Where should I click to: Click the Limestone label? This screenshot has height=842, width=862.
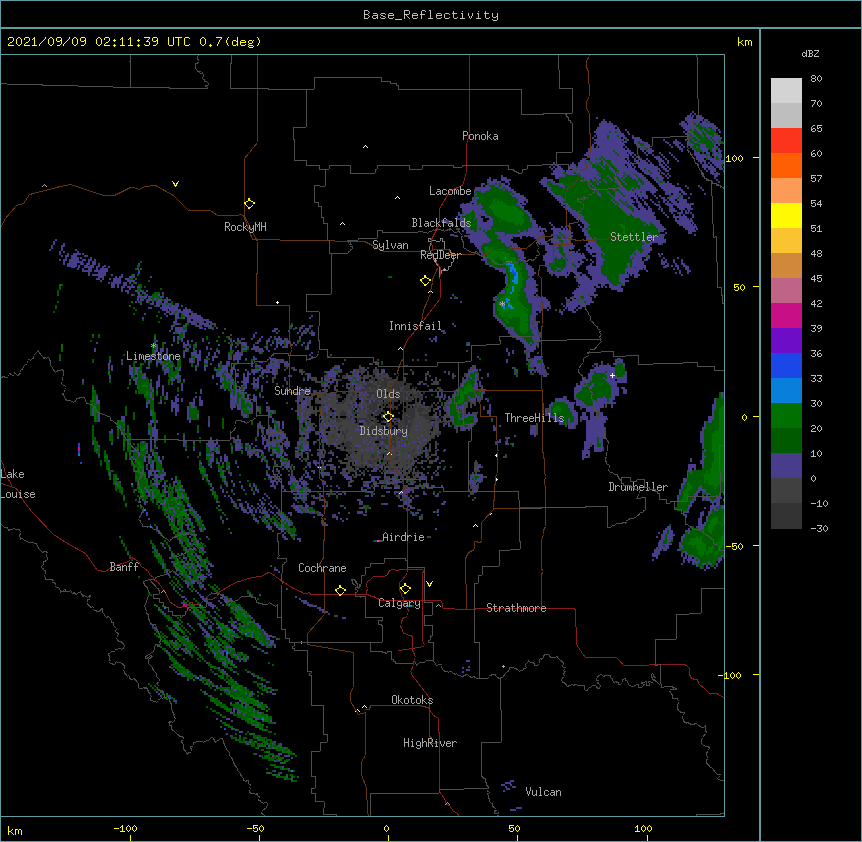[x=153, y=356]
